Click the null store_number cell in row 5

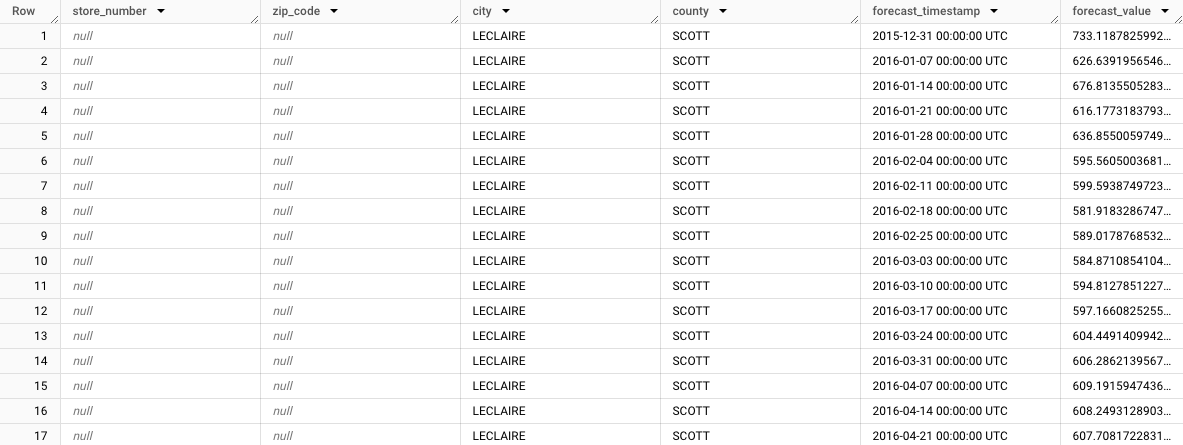[83, 136]
